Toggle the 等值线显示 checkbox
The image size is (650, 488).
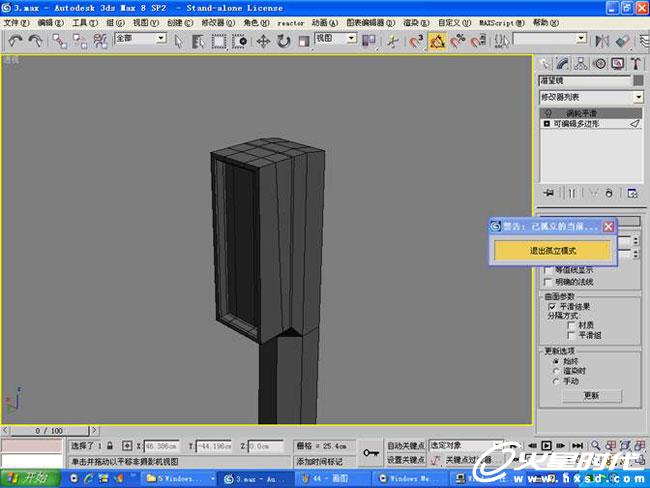click(x=548, y=270)
